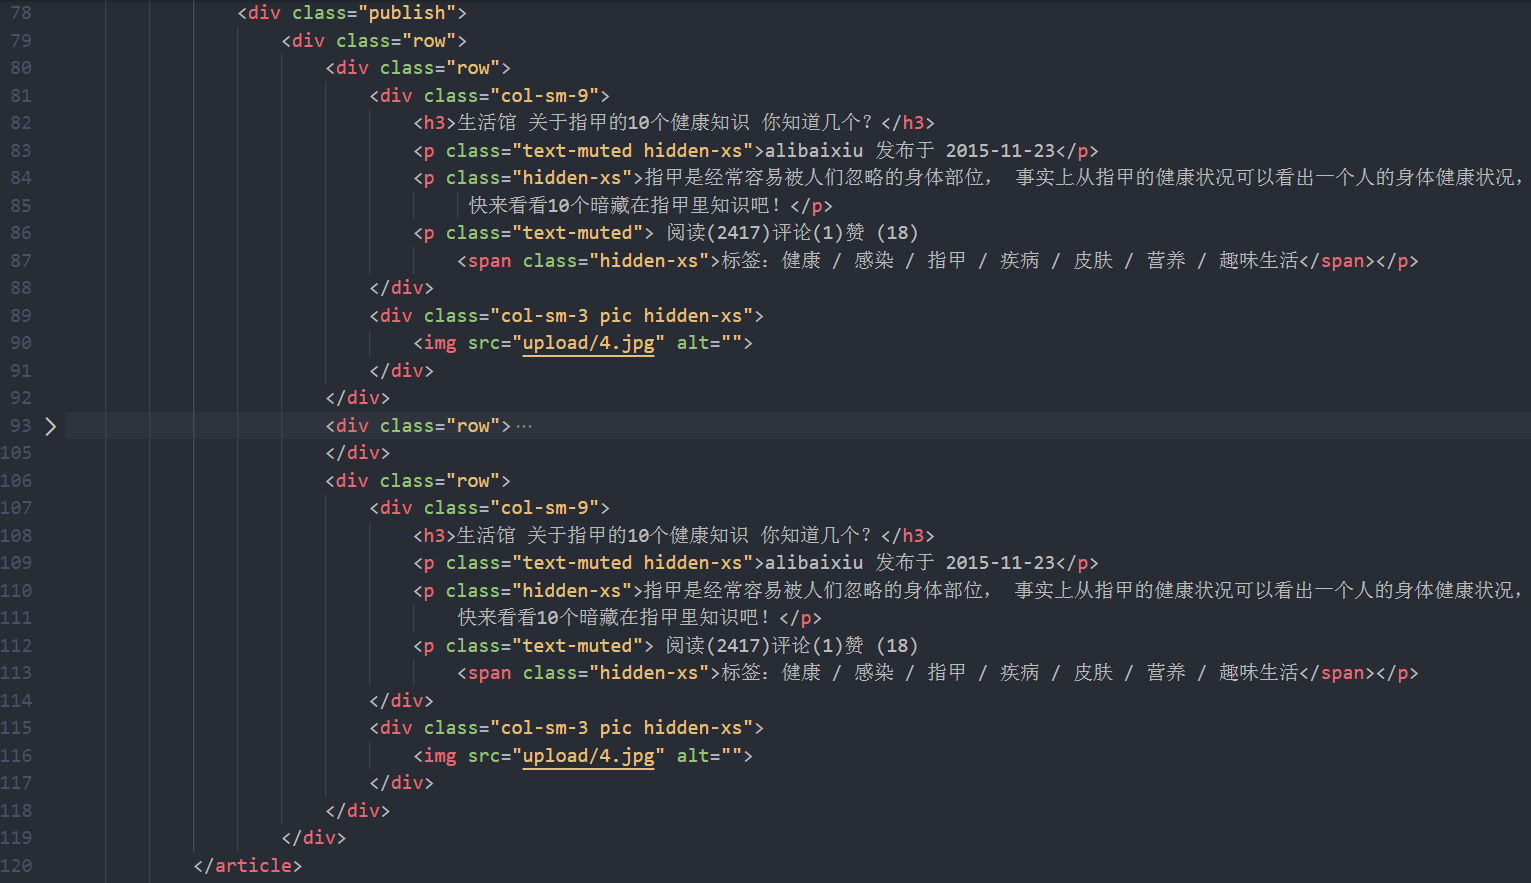Click the closing div tag on line 118
Viewport: 1531px width, 883px height.
(x=358, y=811)
